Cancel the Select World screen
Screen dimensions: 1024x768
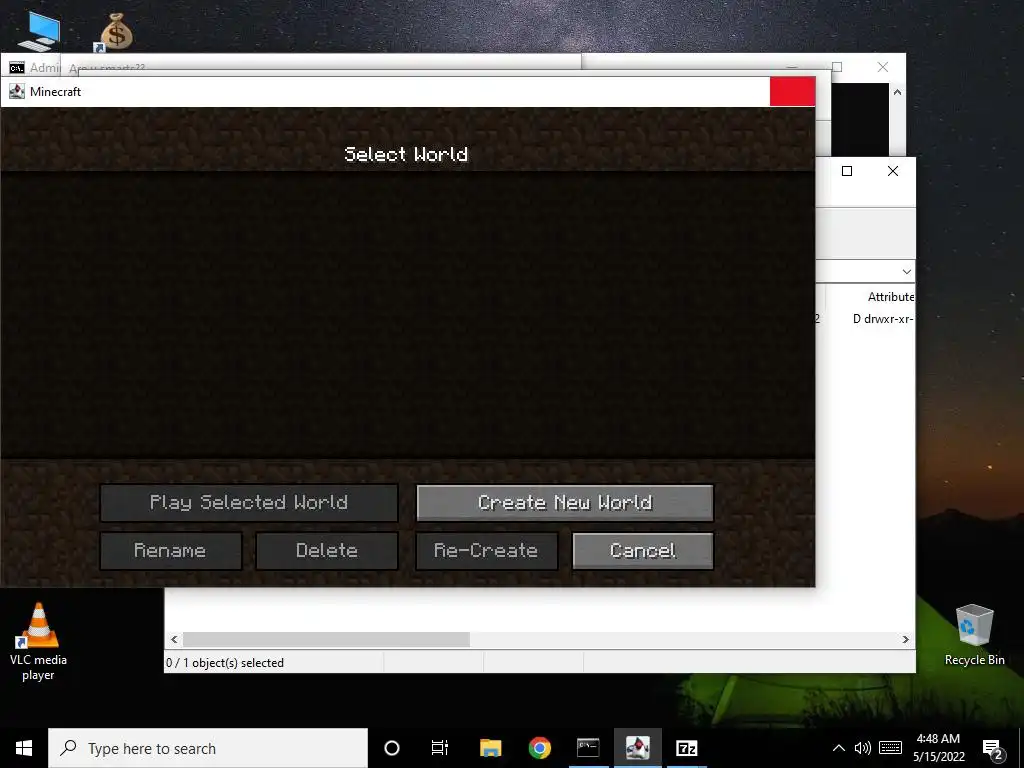pos(643,551)
